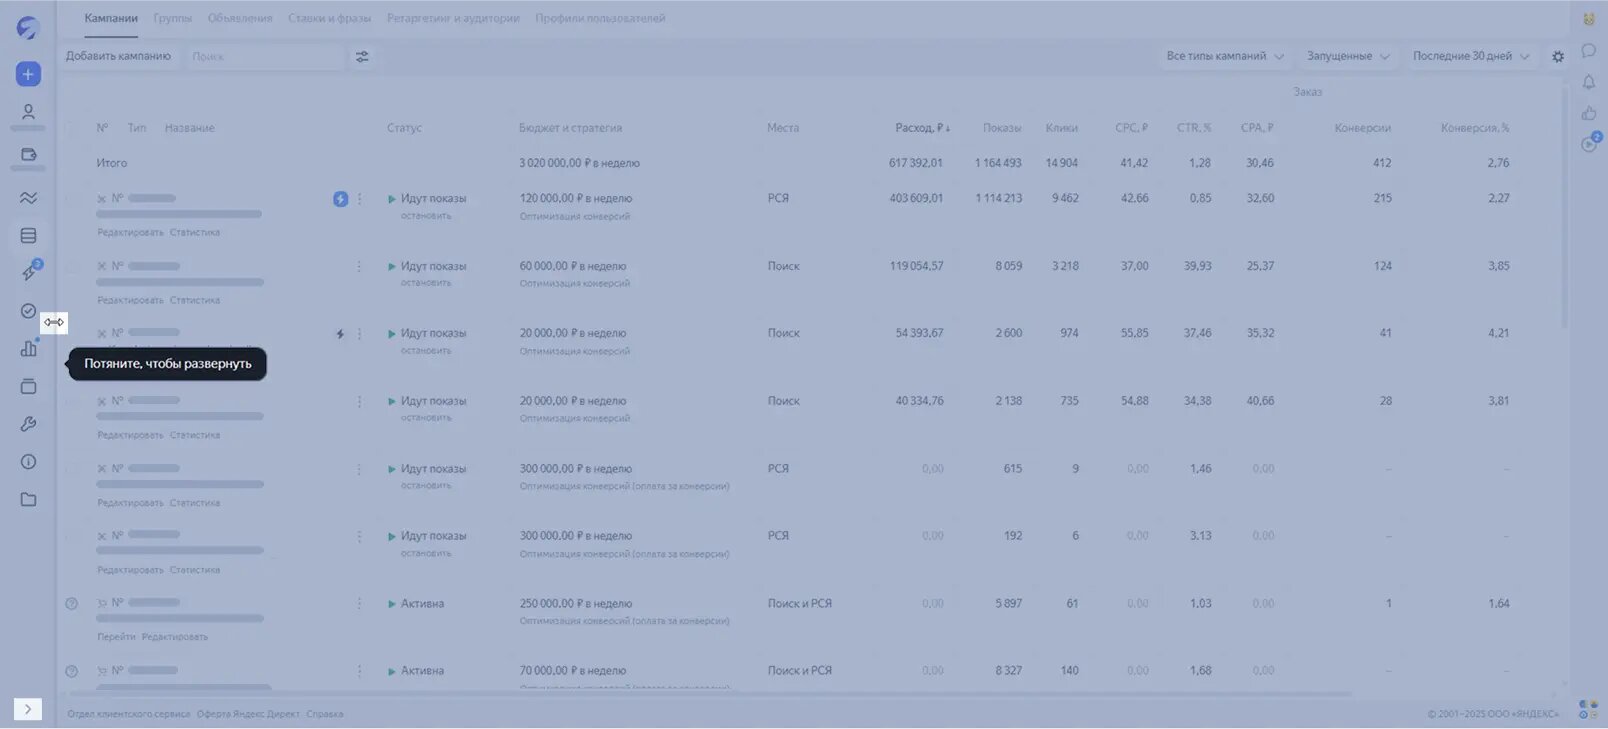
Task: Switch to the Ретаргетинг и аудитории tab
Action: [453, 18]
